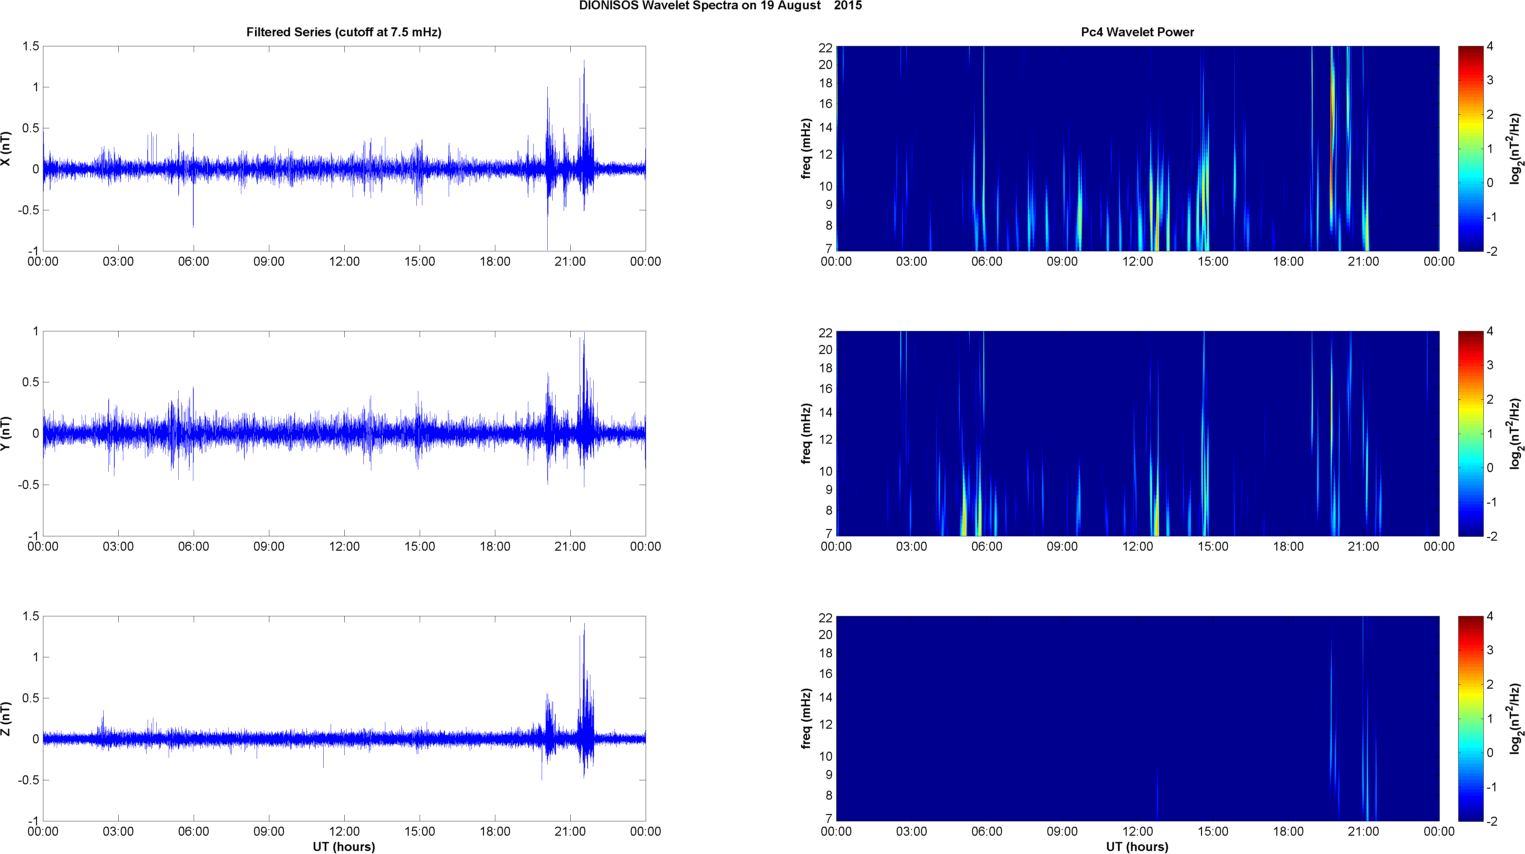Screen dimensions: 1525x854
Task: Click the 0 tick on the middle colorbar
Action: [x=1490, y=468]
